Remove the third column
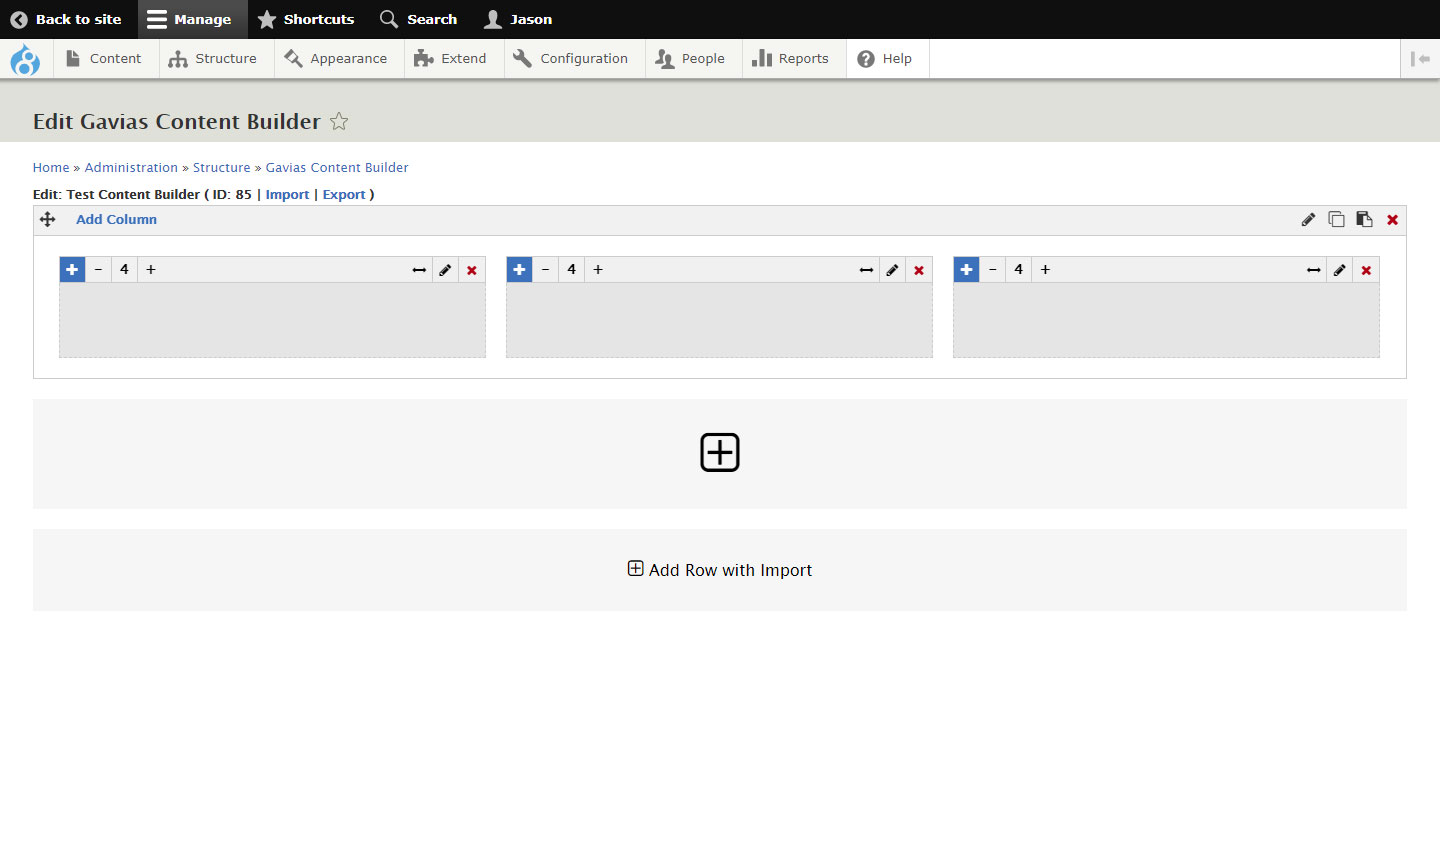Screen dimensions: 1440x843 tap(1366, 270)
